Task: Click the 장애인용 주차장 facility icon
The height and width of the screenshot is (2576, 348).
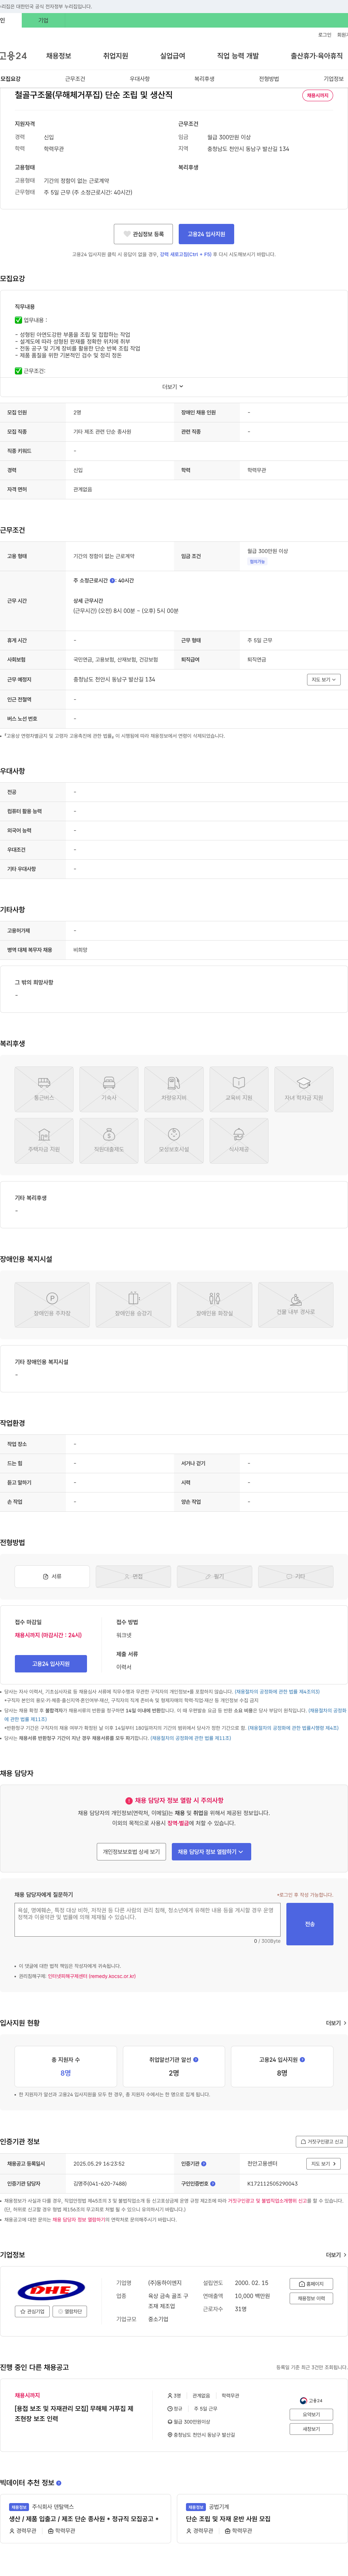Action: (x=52, y=1305)
